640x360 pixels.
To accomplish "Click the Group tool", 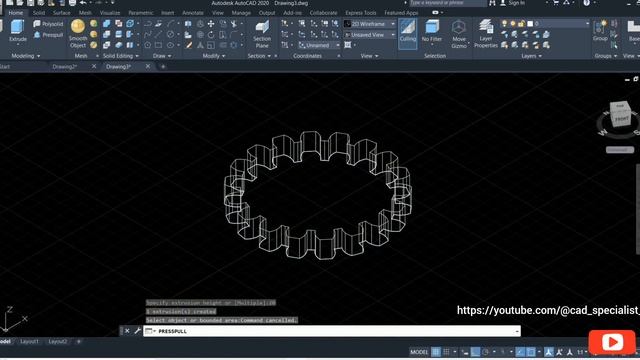I will coord(600,31).
